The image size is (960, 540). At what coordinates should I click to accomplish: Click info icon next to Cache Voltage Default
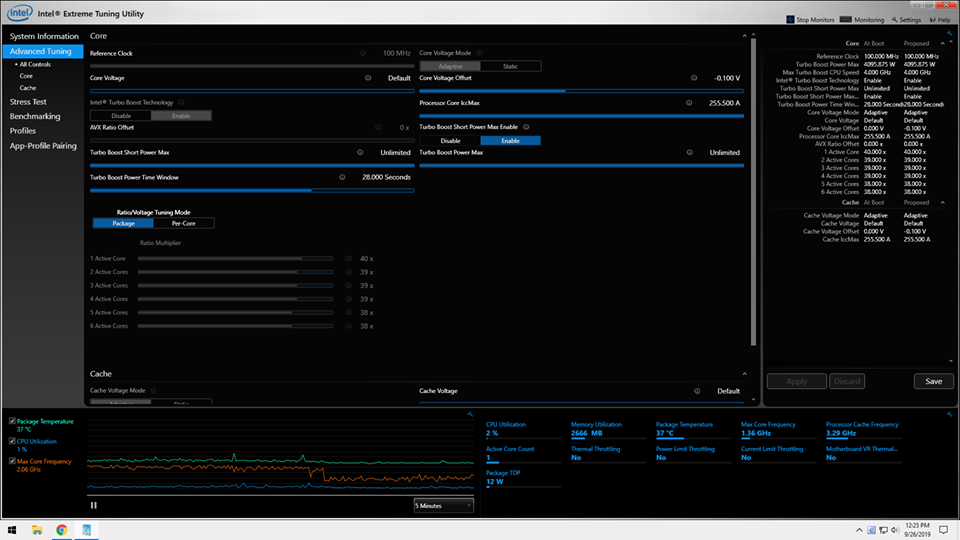click(697, 391)
